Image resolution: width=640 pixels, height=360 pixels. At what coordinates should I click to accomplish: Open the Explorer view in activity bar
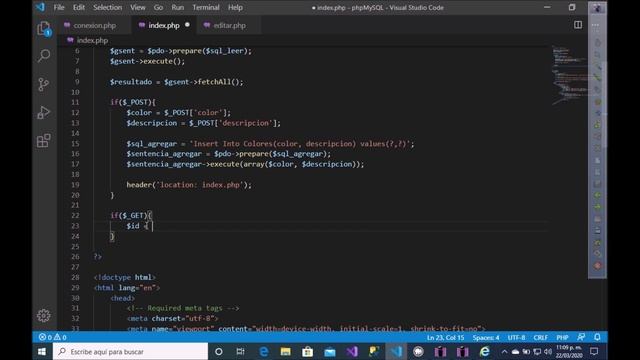click(x=44, y=28)
